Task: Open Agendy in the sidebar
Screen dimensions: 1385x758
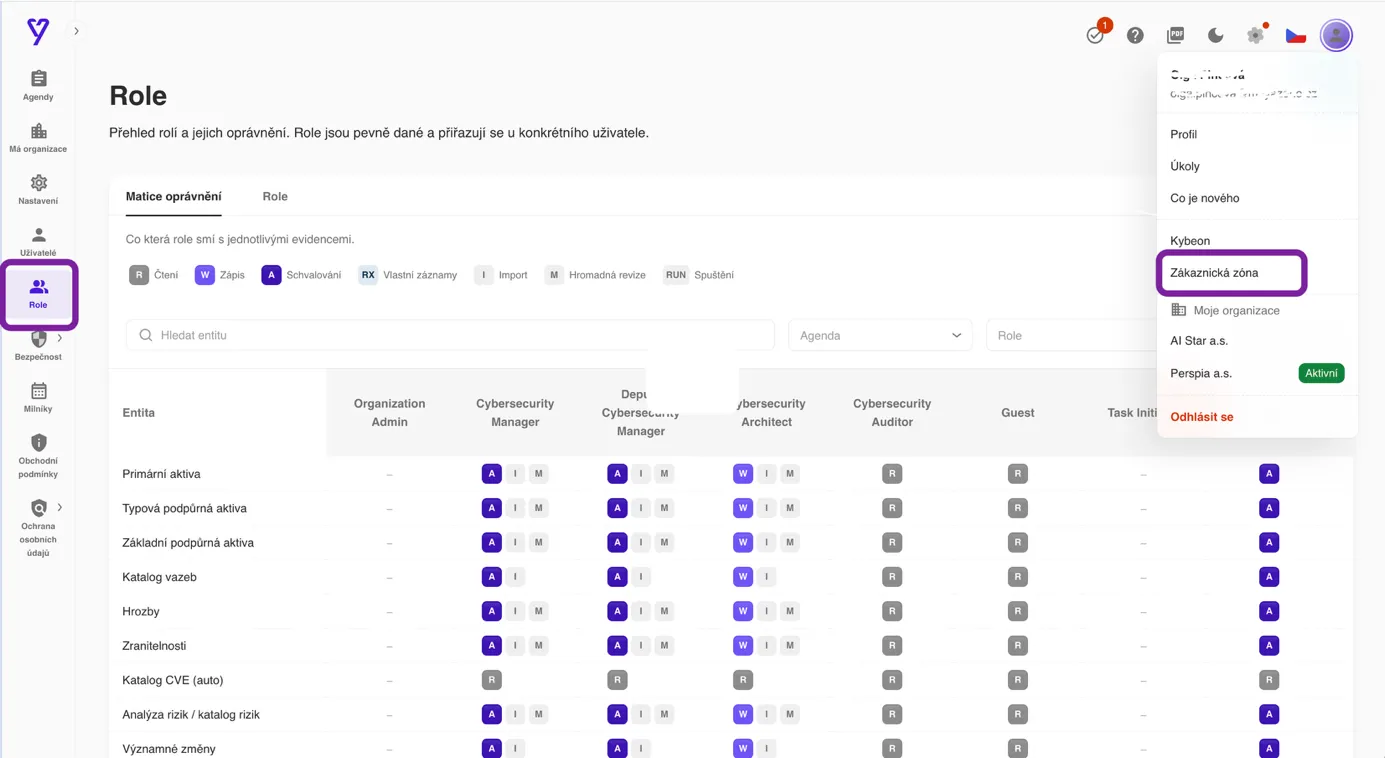Action: [x=38, y=86]
